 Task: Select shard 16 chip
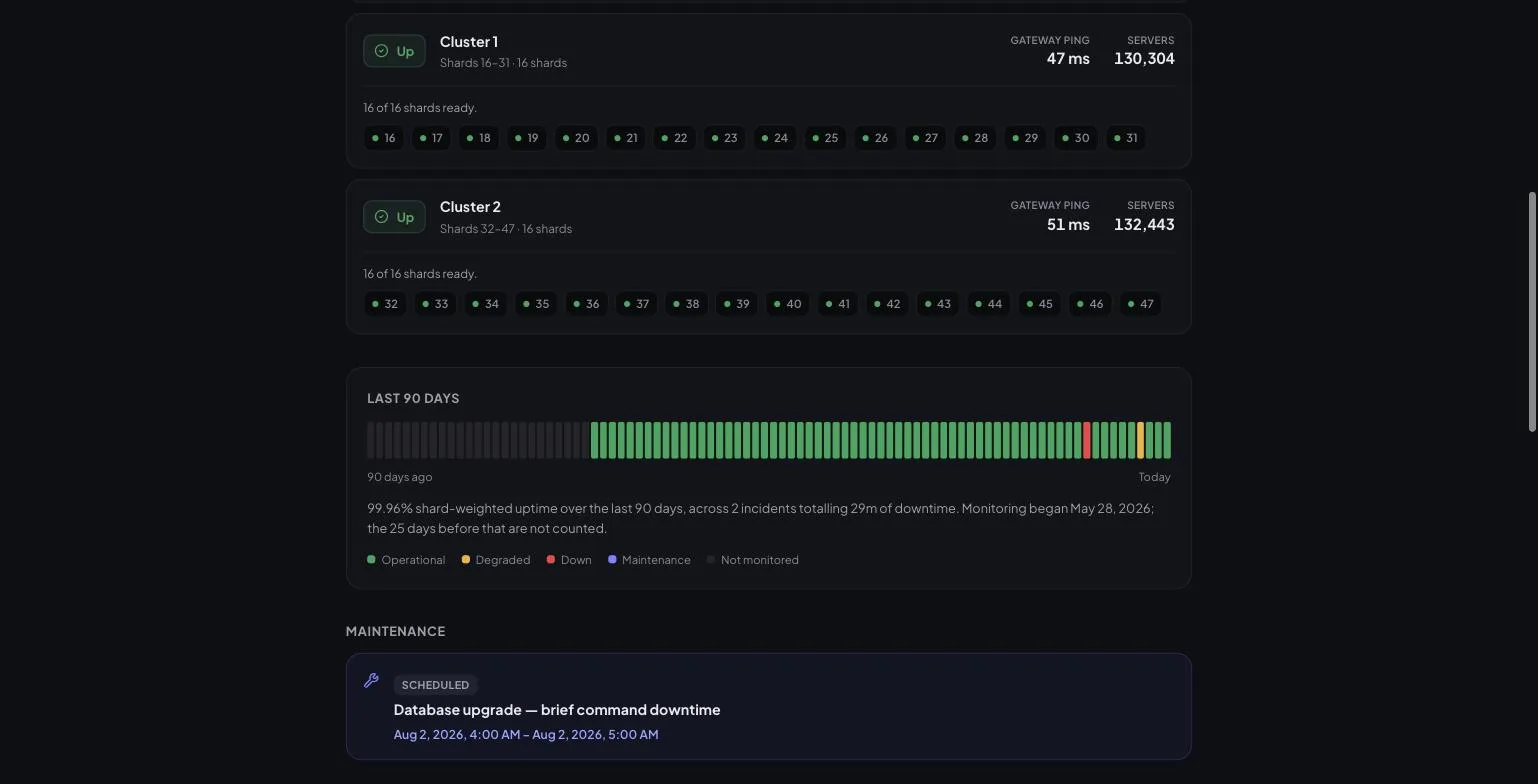click(x=383, y=138)
